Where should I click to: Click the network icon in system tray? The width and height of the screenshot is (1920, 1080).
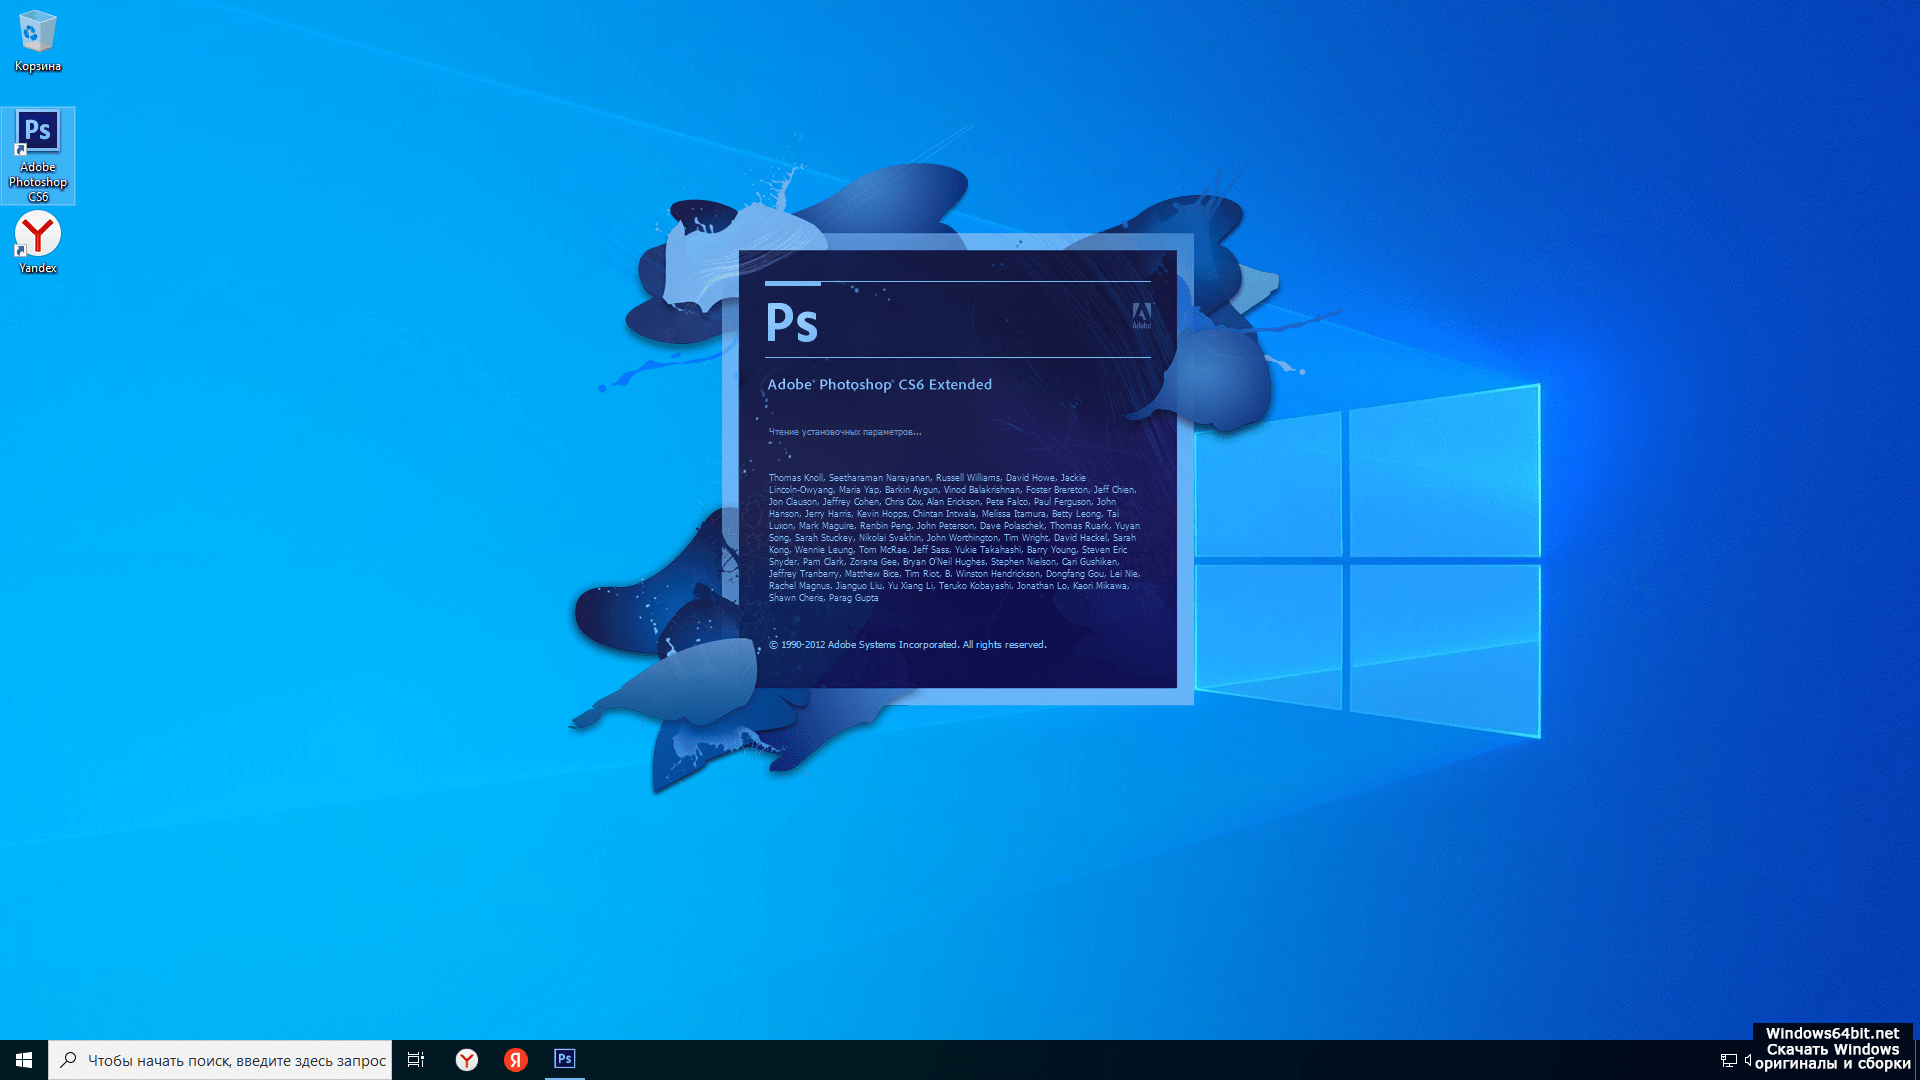pos(1728,1061)
